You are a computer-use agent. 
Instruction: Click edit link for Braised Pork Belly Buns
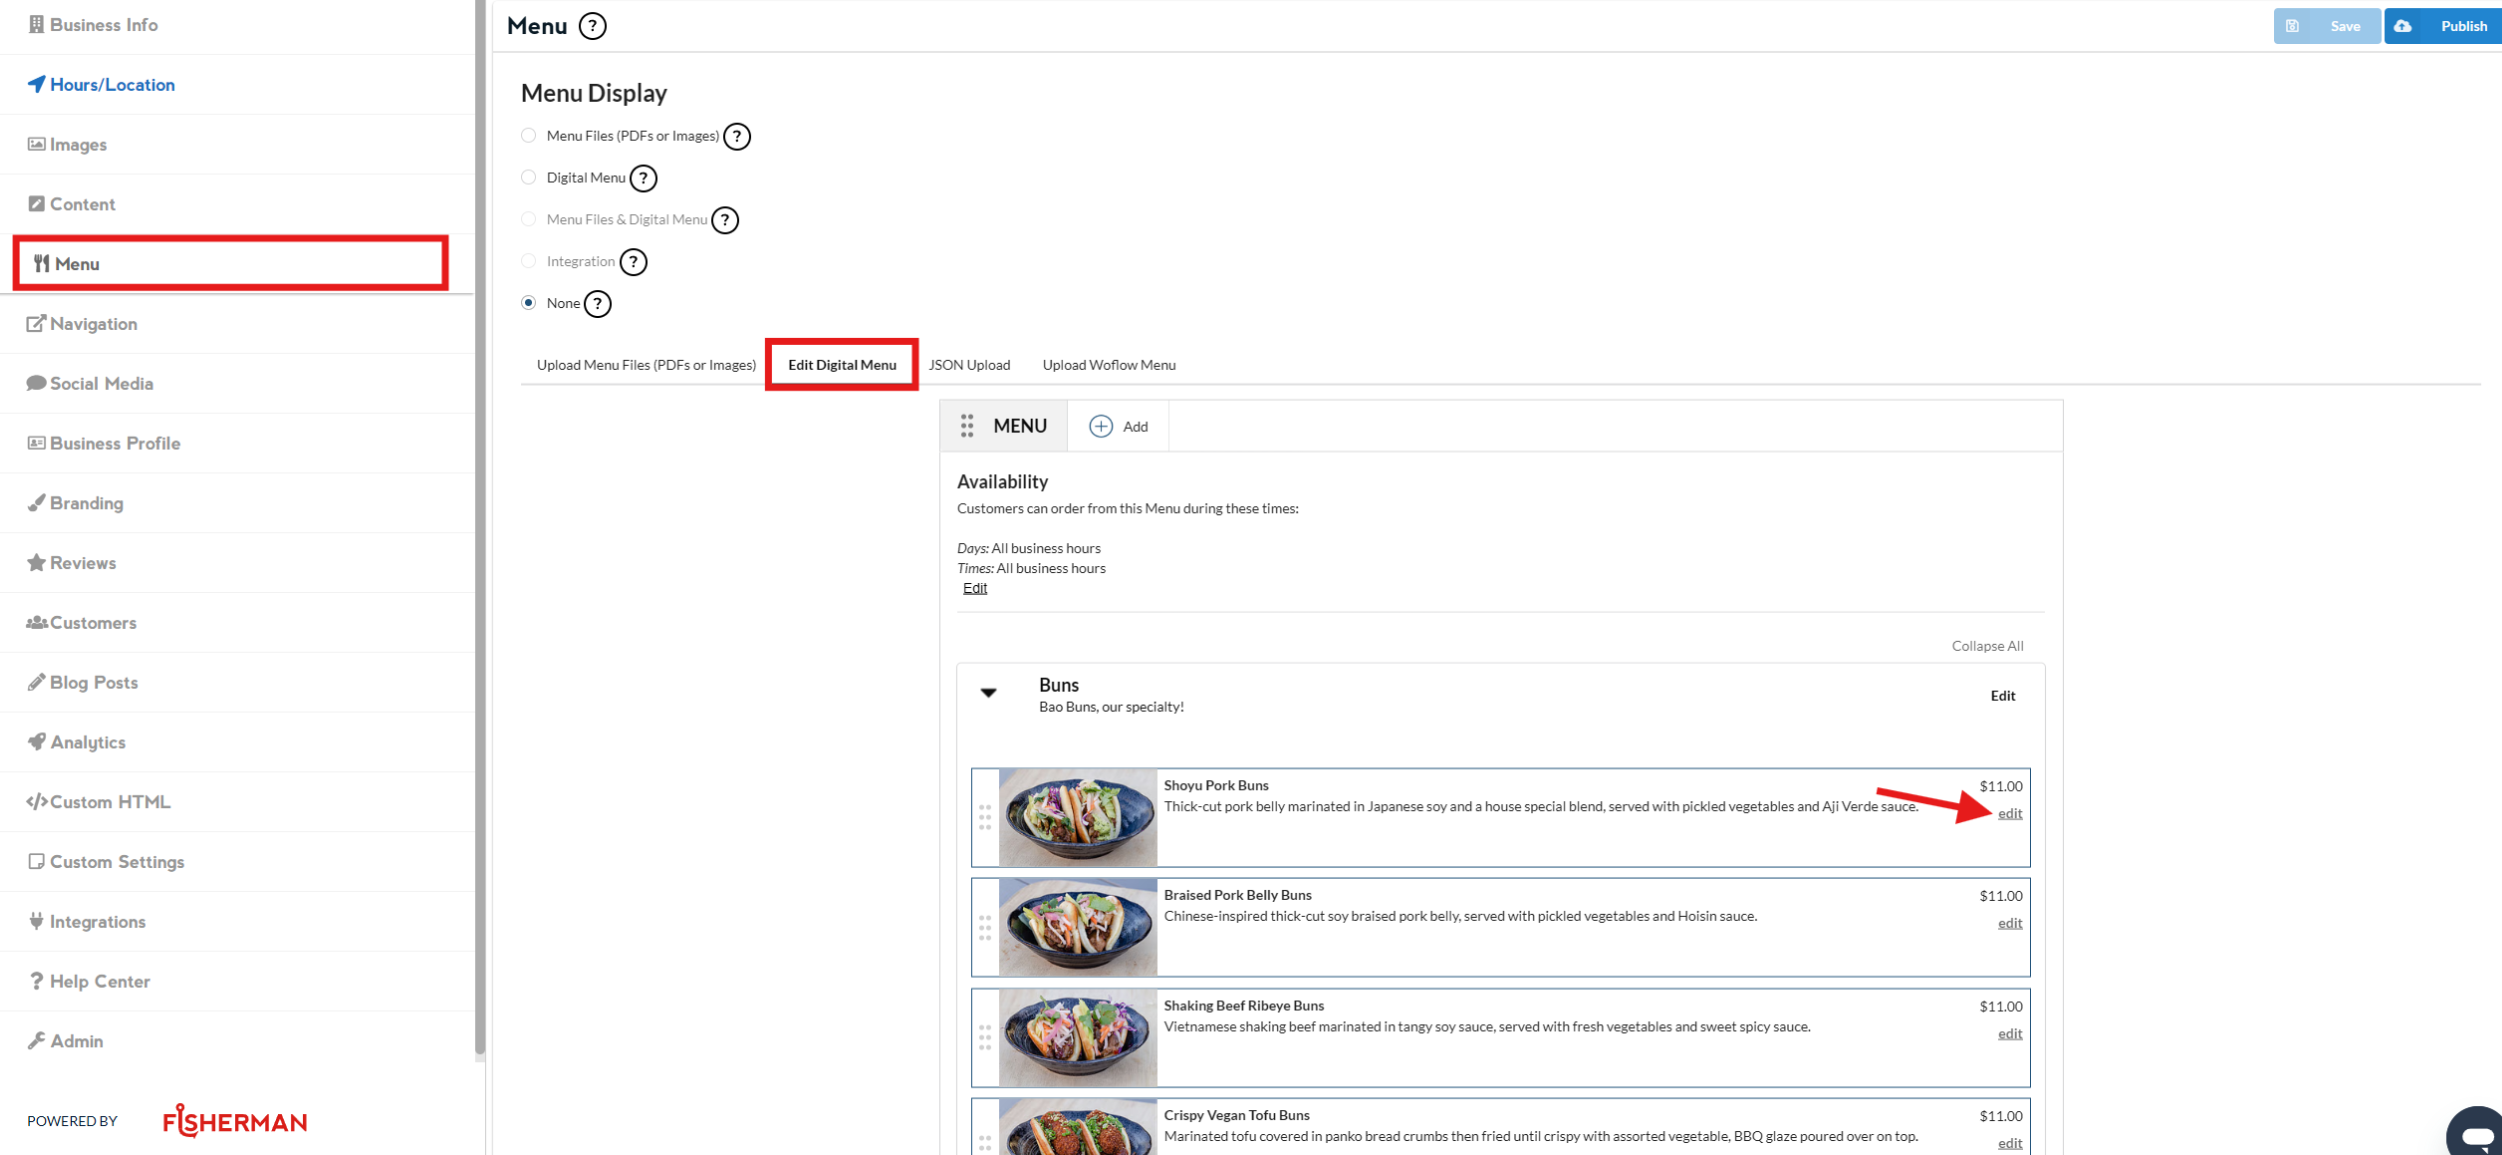click(2009, 923)
